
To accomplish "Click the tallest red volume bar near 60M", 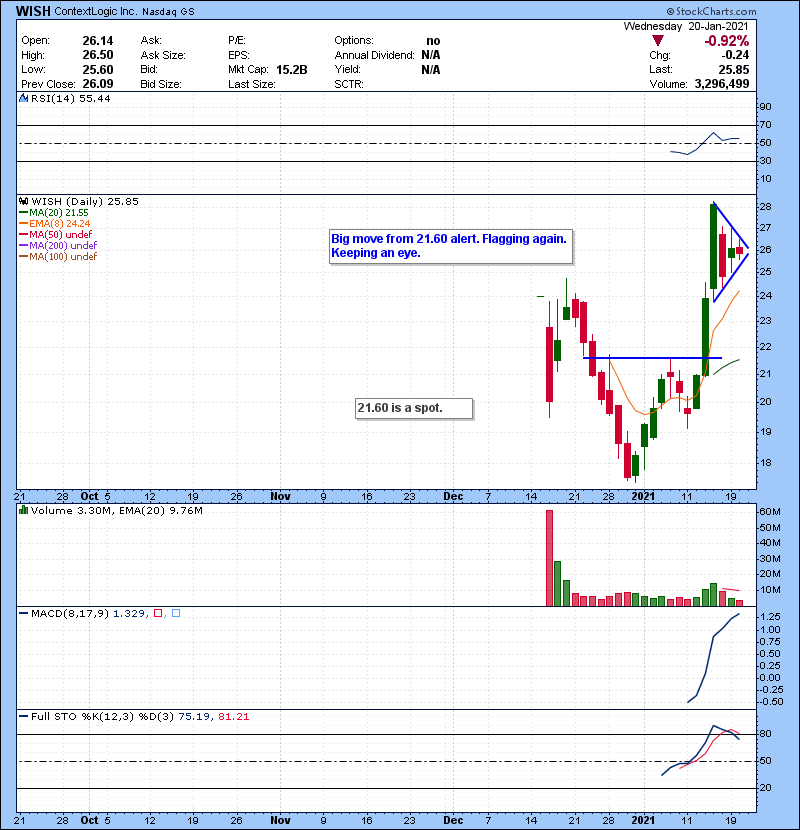I will [x=549, y=558].
